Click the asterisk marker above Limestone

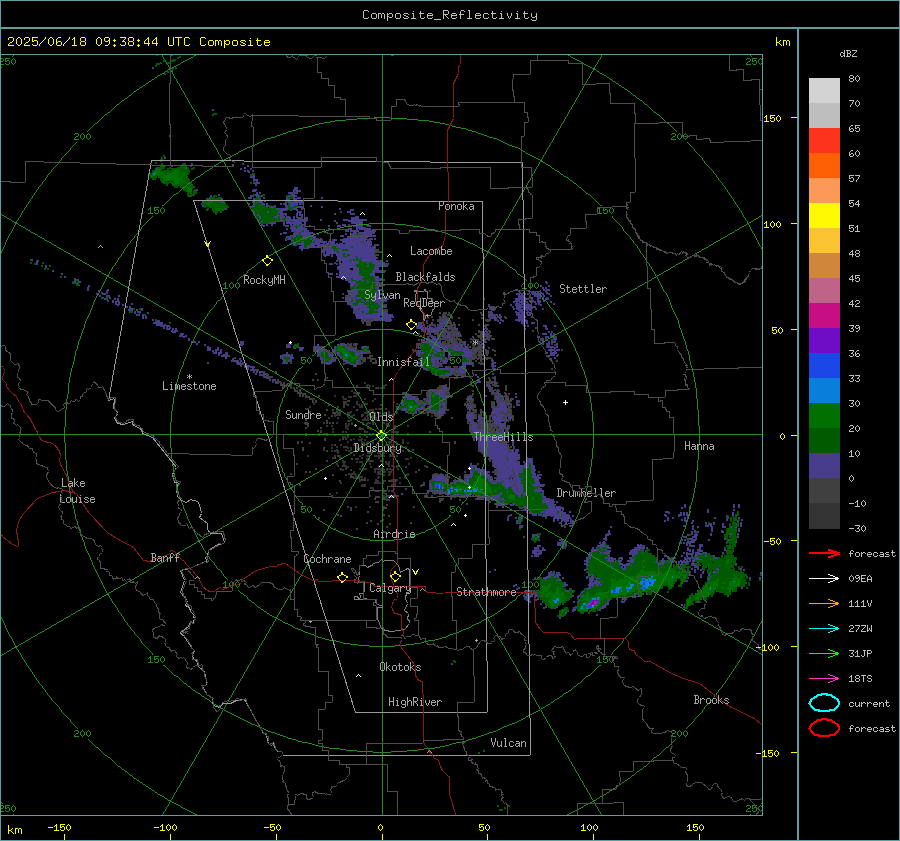(189, 377)
